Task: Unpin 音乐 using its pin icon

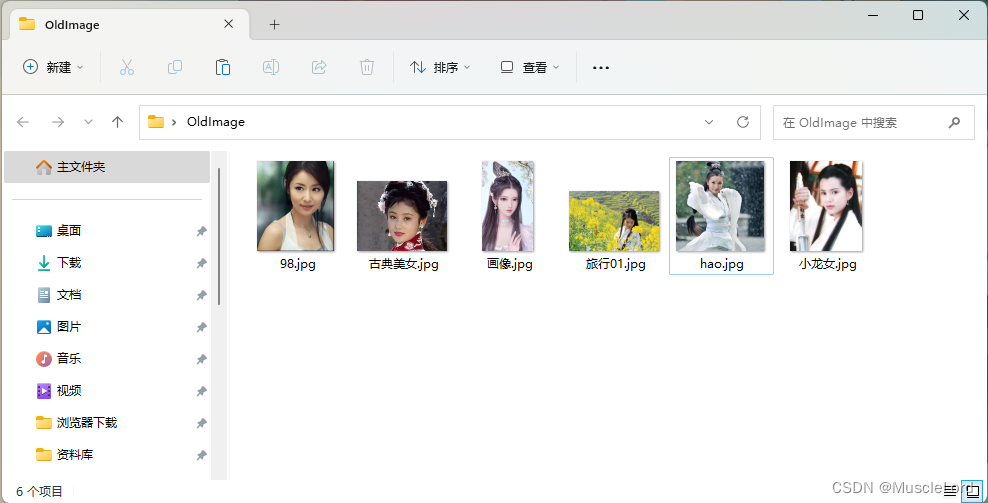Action: [201, 359]
